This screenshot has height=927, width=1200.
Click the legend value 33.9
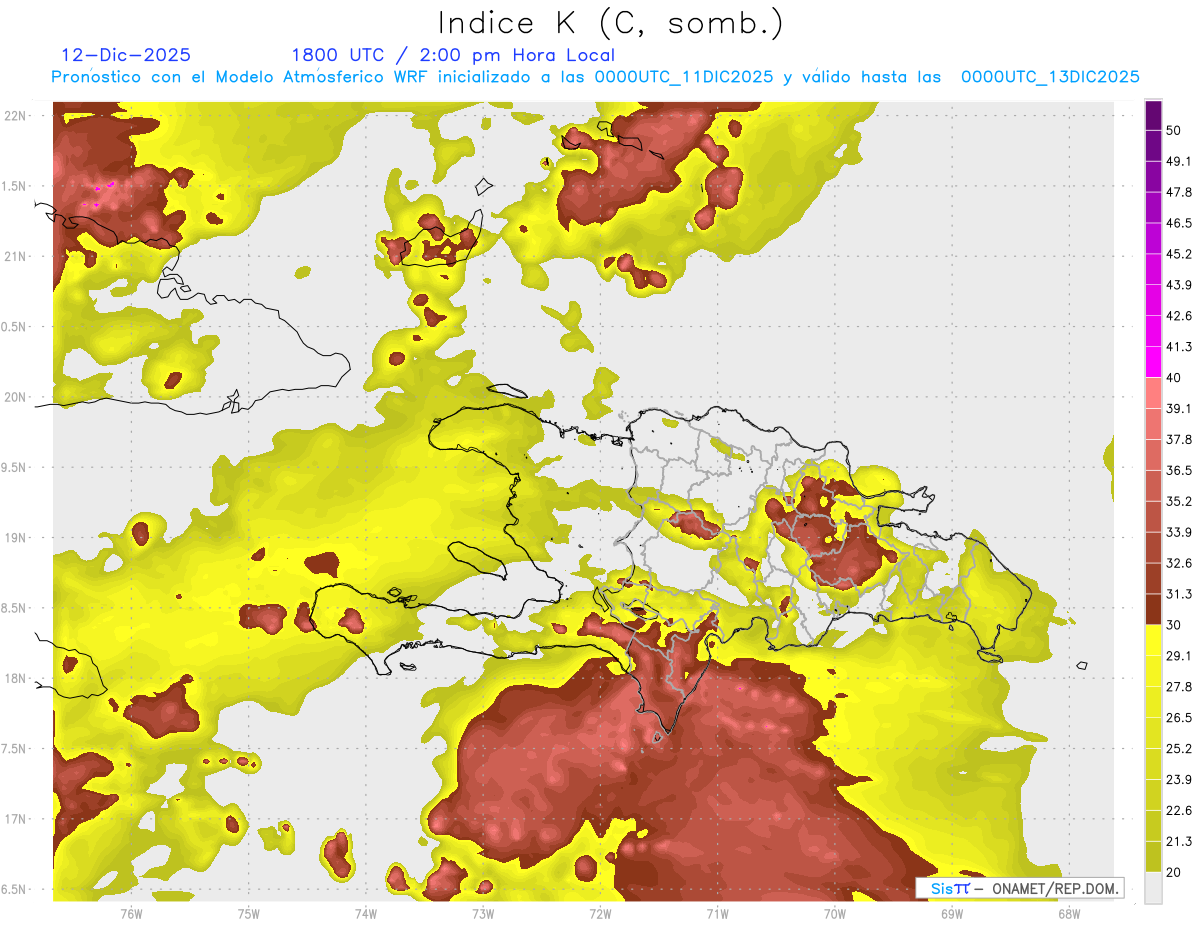click(x=1179, y=532)
